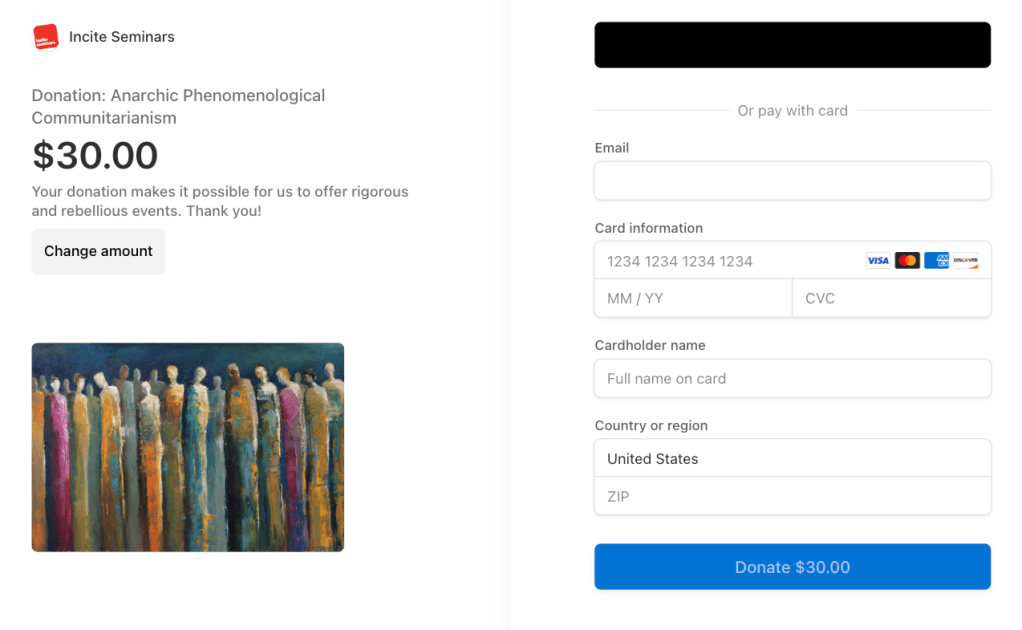1022x630 pixels.
Task: Click the Discover card icon
Action: pos(965,261)
